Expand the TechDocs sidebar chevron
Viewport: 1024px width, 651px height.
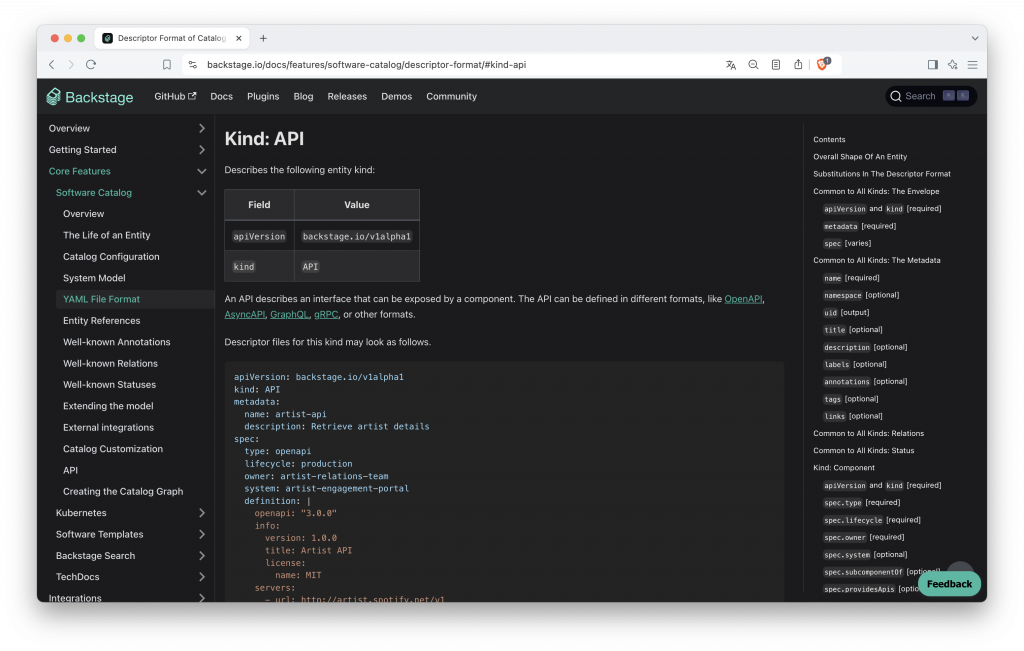pyautogui.click(x=202, y=577)
